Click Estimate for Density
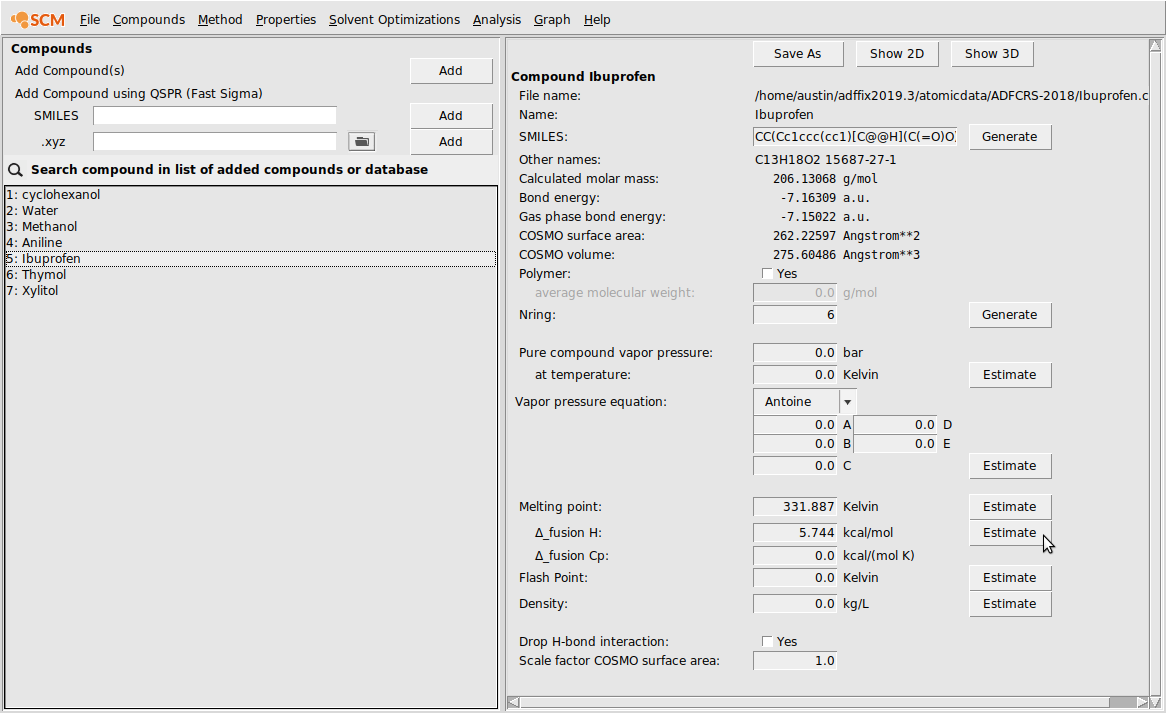Screen dimensions: 1166x713 point(1009,604)
